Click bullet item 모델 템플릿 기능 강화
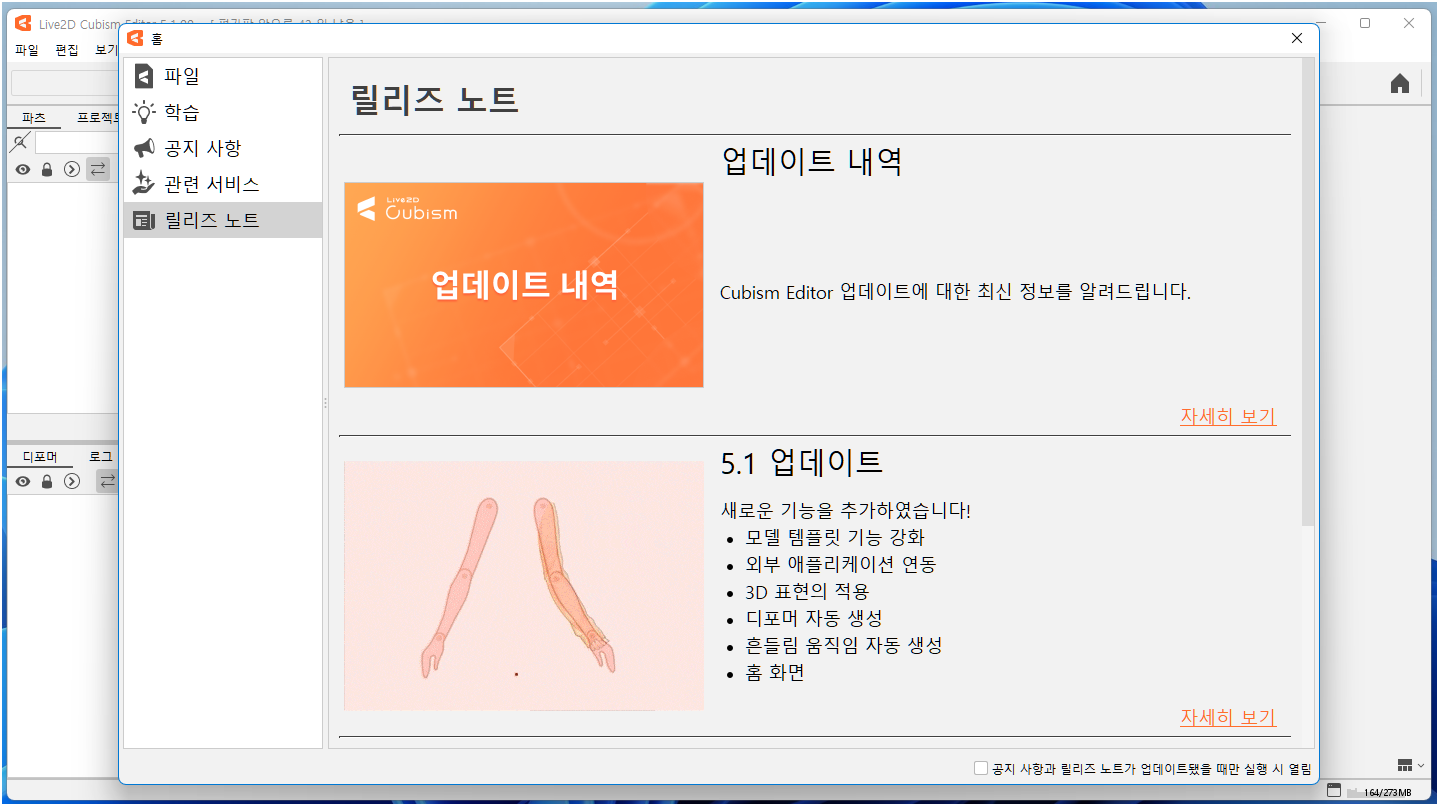Screen dimensions: 1439x806 tap(835, 538)
